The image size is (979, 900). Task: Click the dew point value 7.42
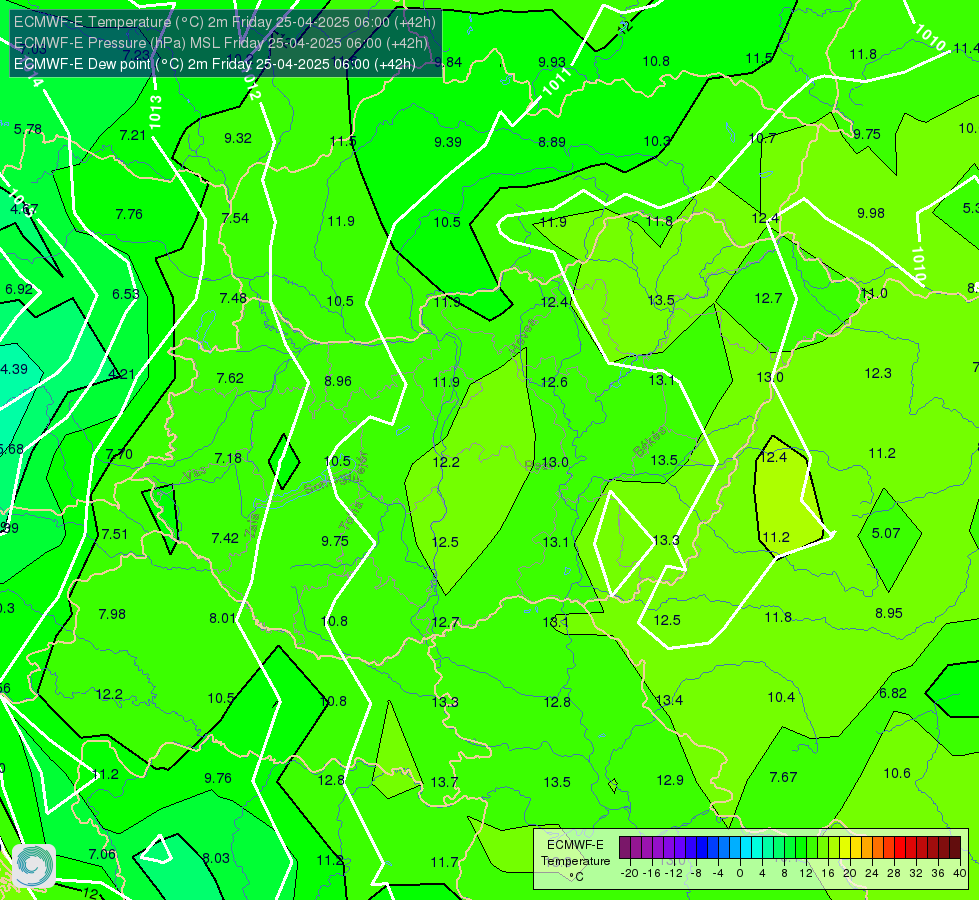pyautogui.click(x=225, y=538)
